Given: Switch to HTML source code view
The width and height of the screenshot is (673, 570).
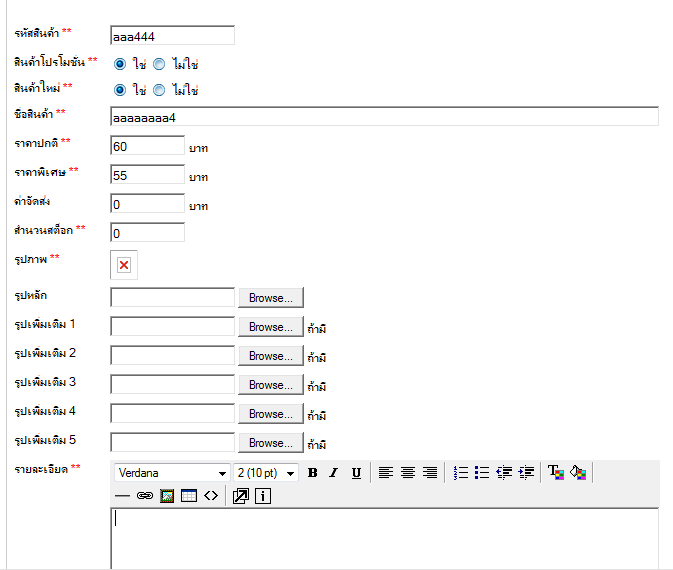Looking at the screenshot, I should coord(211,496).
